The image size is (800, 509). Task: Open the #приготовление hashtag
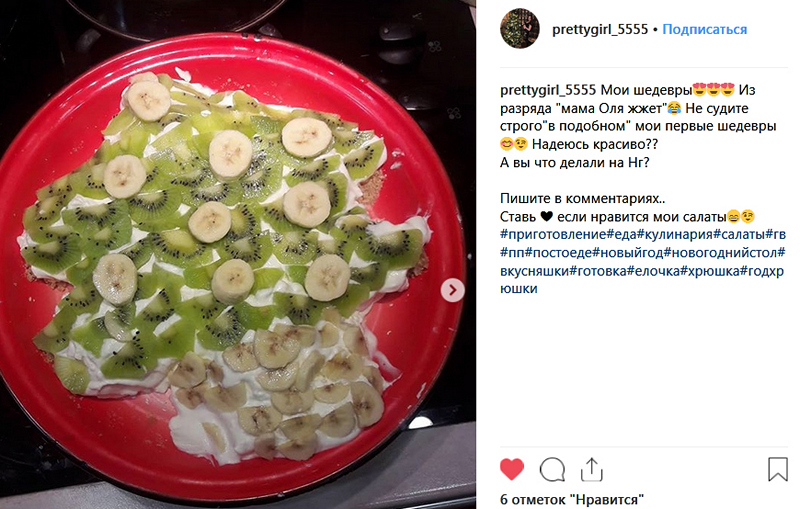[553, 235]
